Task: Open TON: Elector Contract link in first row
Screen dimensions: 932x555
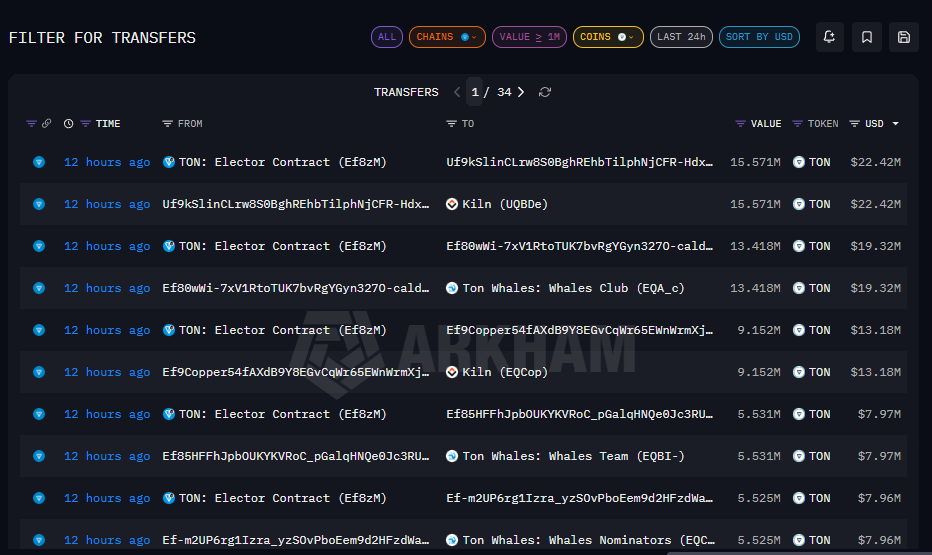Action: pyautogui.click(x=282, y=162)
